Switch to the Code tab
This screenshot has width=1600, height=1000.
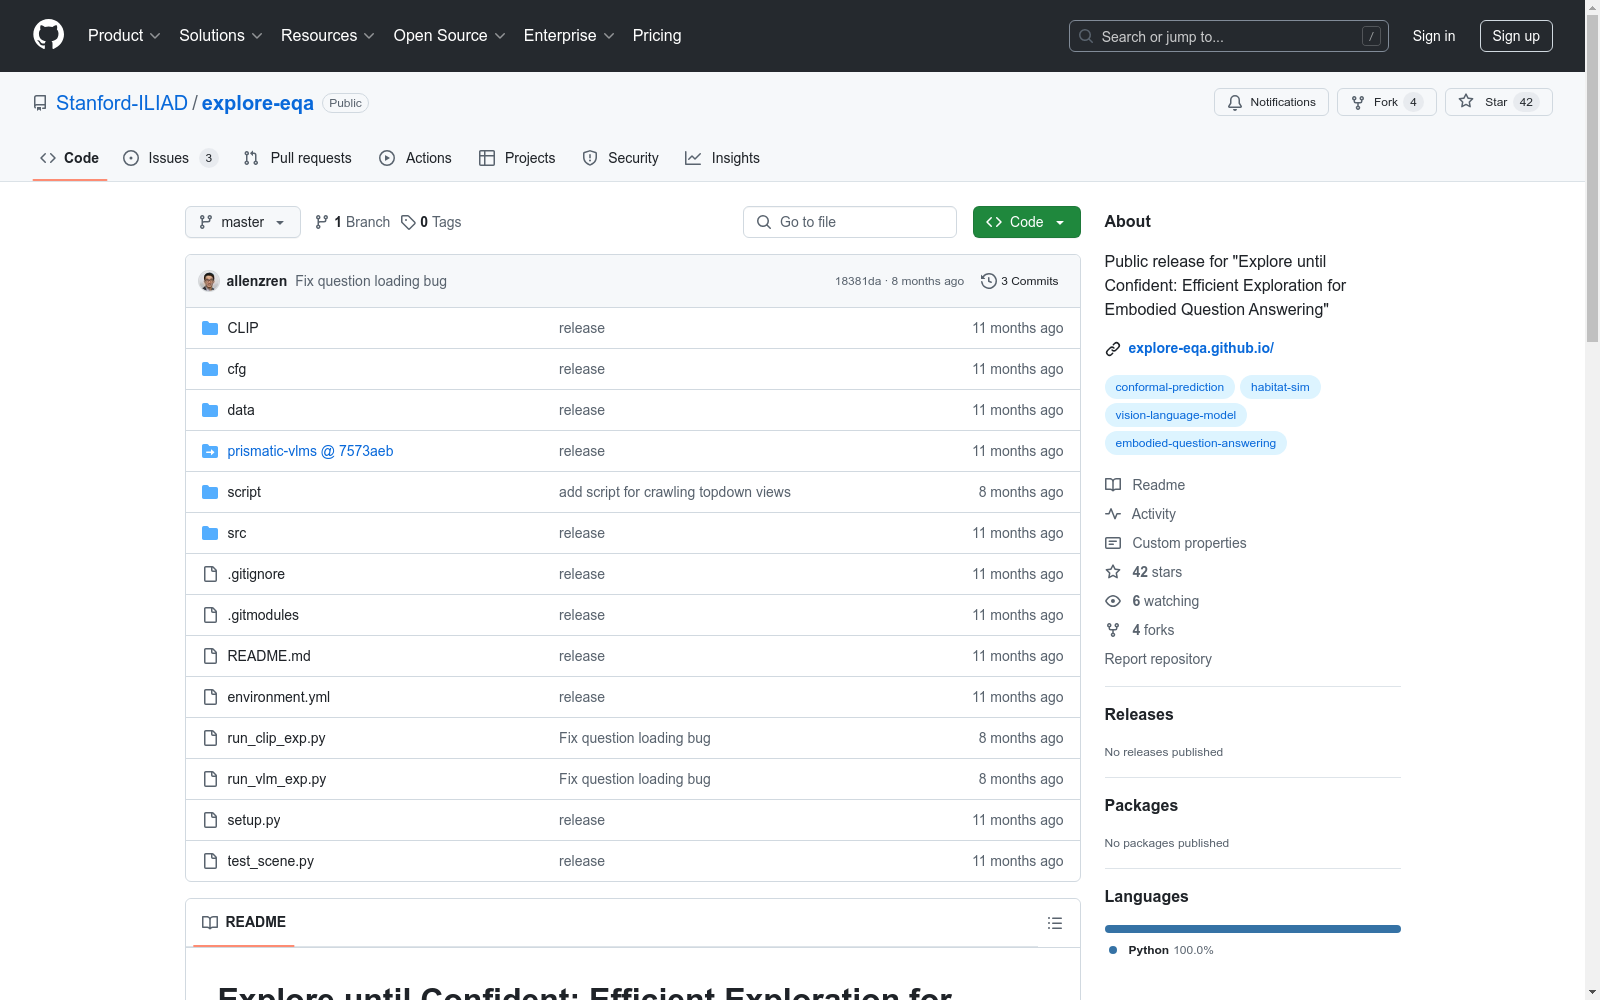[70, 158]
